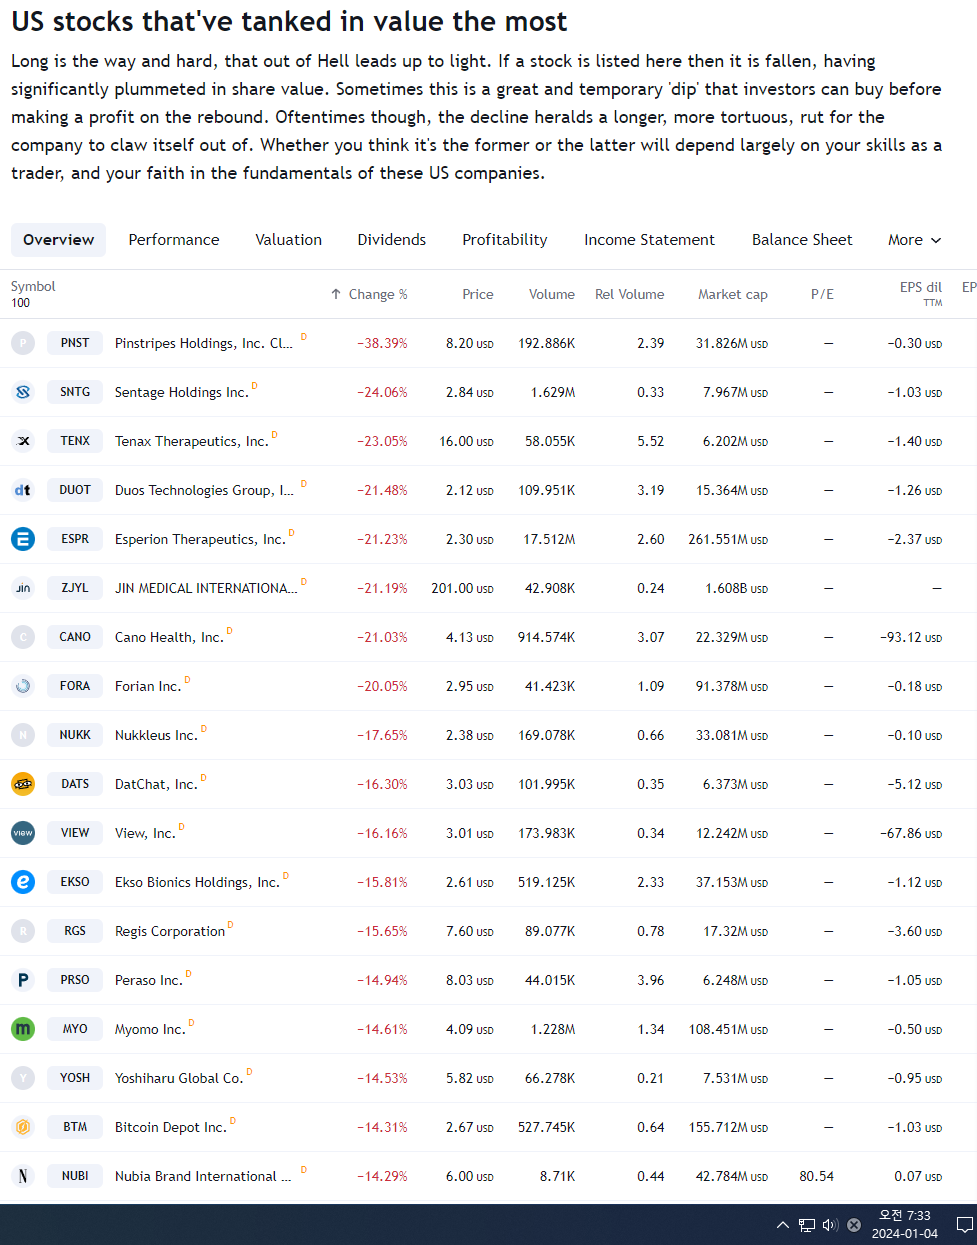Viewport: 977px width, 1245px height.
Task: Expand the More tab dropdown
Action: (915, 240)
